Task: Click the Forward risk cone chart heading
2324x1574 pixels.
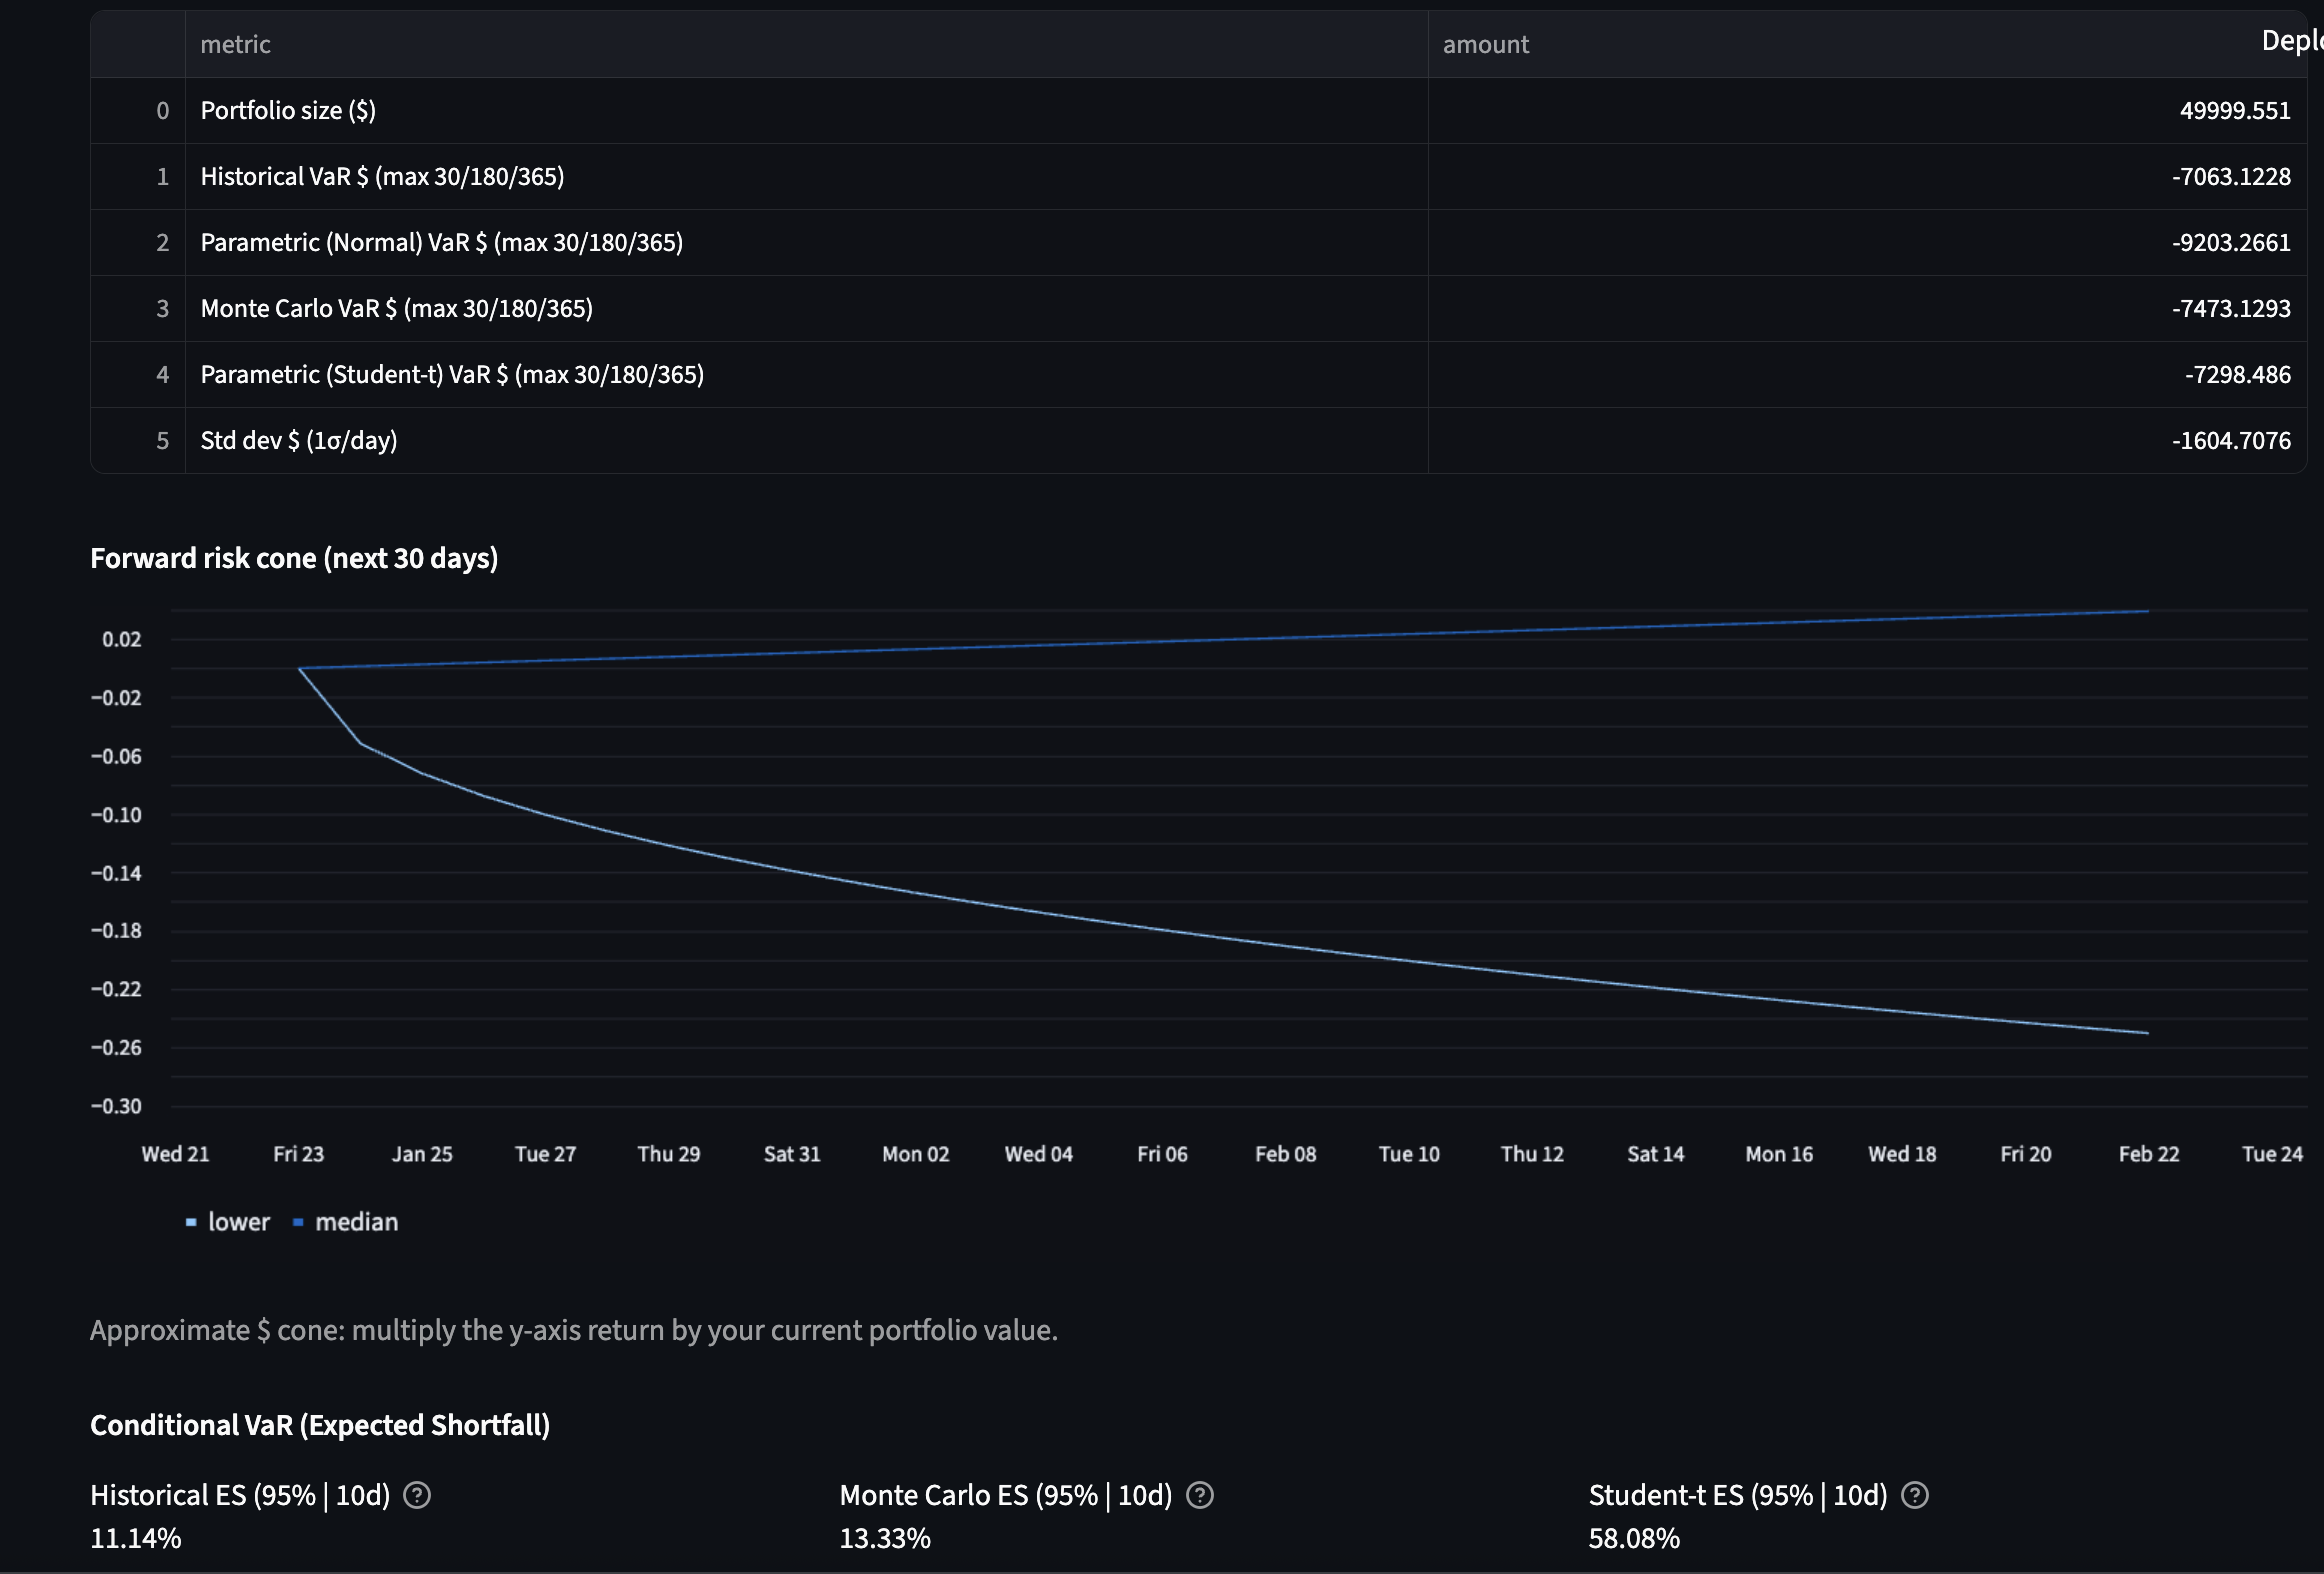Action: coord(294,558)
